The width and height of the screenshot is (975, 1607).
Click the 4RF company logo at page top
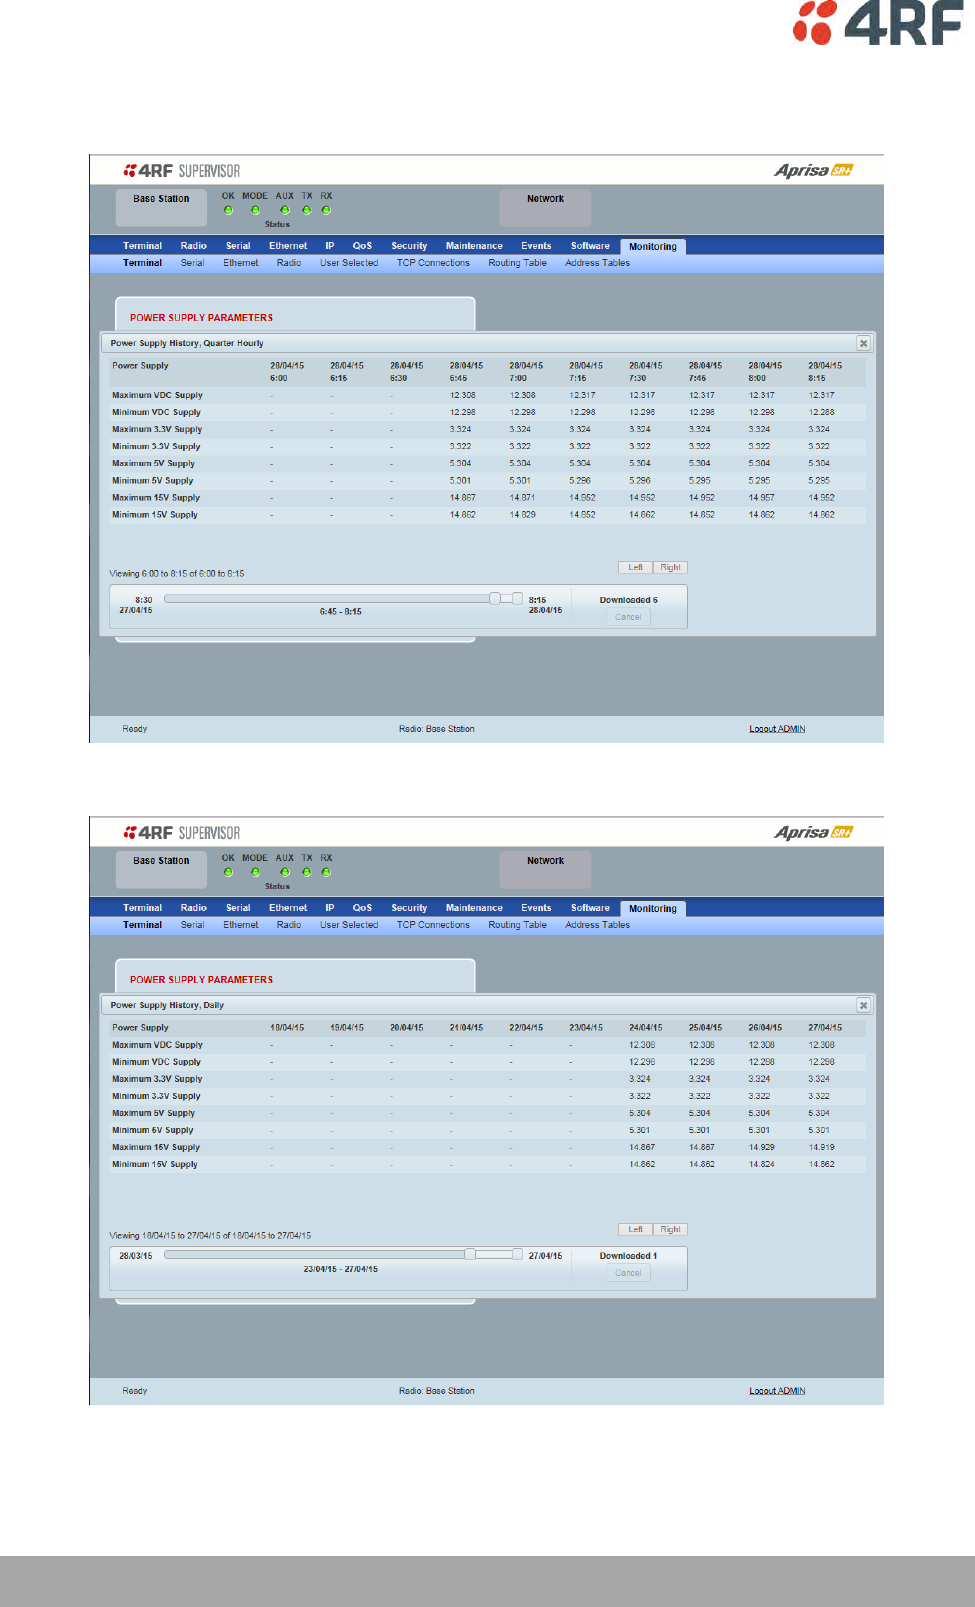878,23
